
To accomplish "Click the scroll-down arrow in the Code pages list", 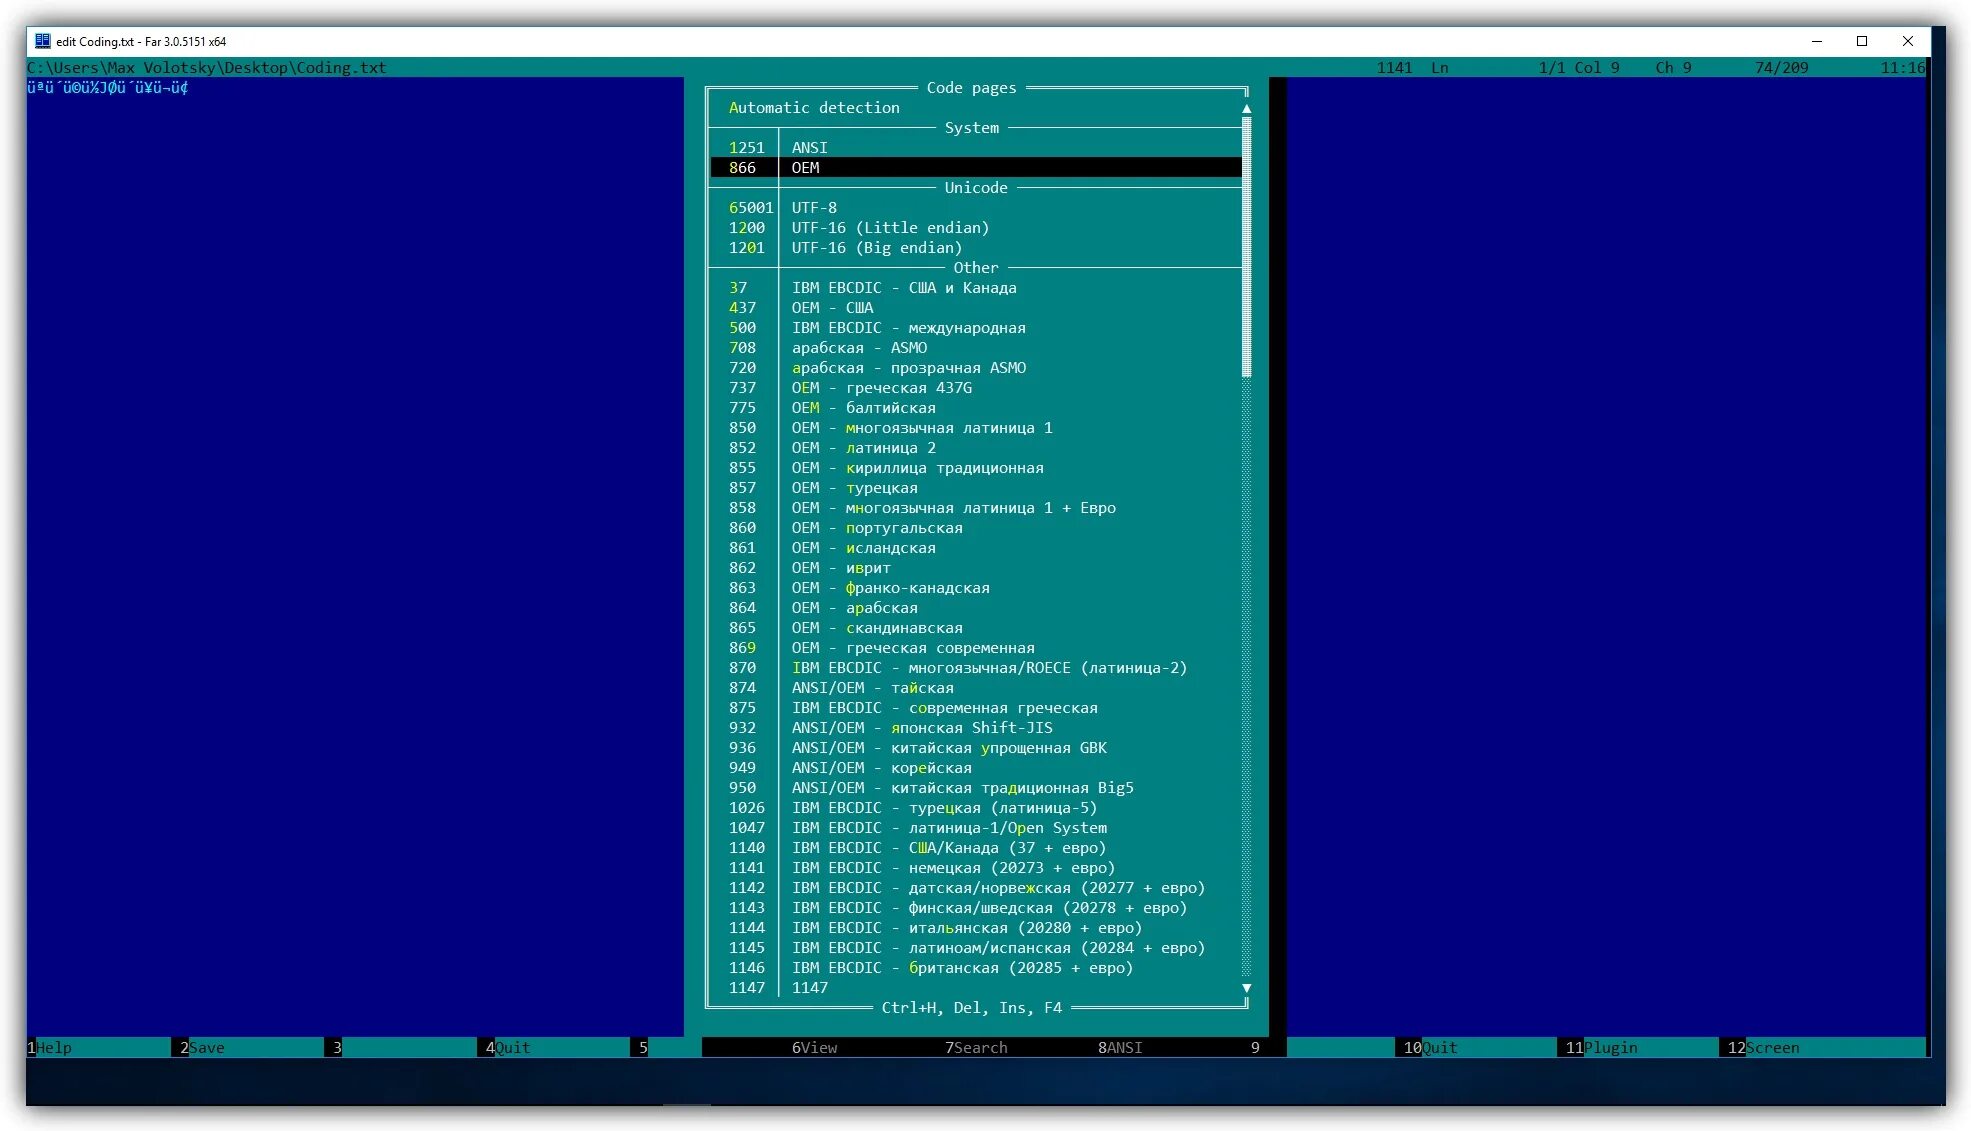I will [x=1246, y=988].
